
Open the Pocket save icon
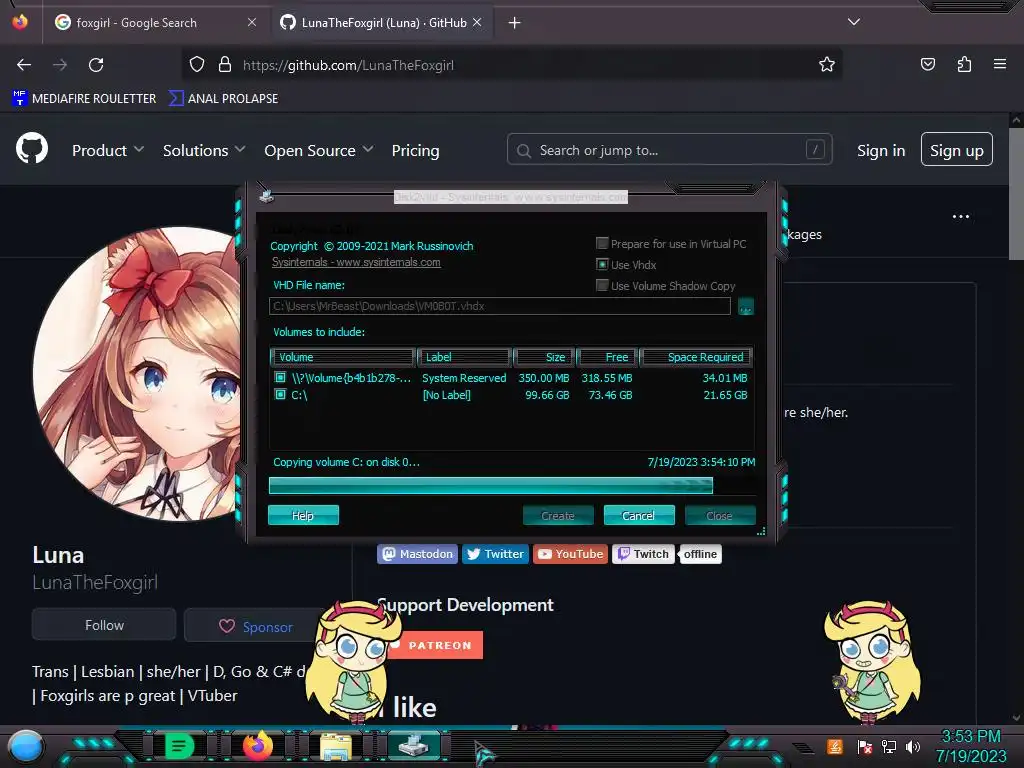(x=927, y=64)
